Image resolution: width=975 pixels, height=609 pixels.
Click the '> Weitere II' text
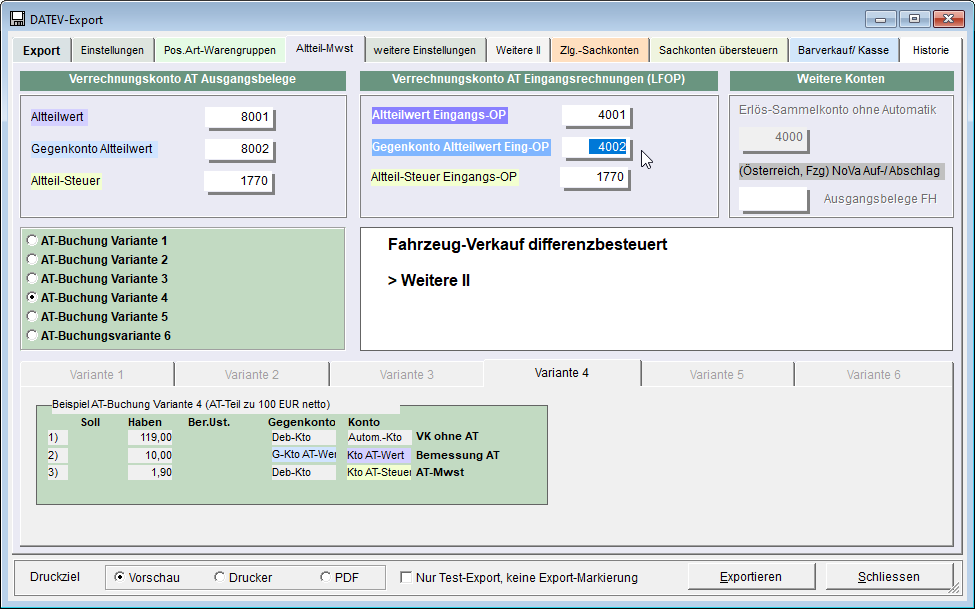tap(429, 281)
